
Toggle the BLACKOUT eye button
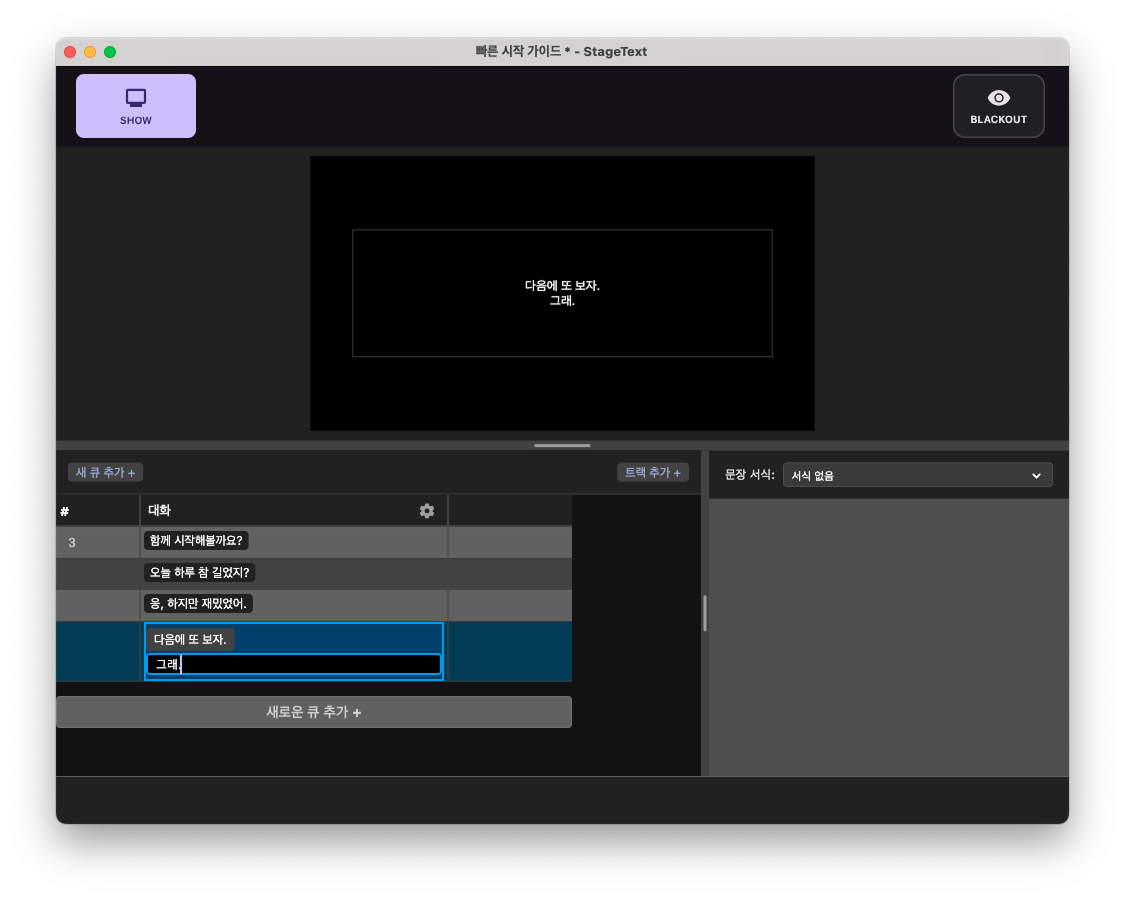pos(998,106)
